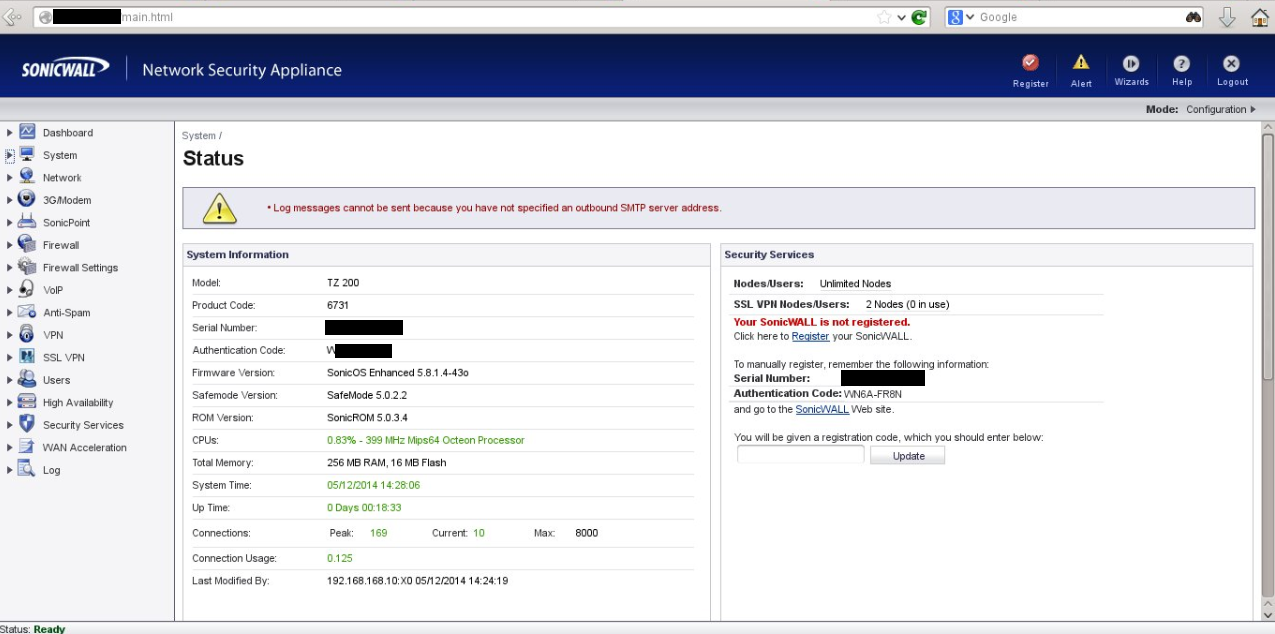Open the Log menu item
The width and height of the screenshot is (1275, 634).
(x=51, y=470)
